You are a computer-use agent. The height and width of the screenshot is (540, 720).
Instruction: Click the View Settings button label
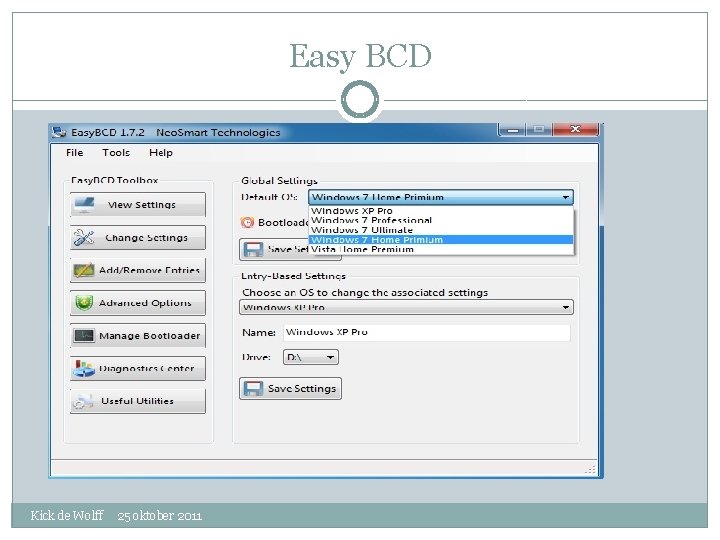[x=142, y=205]
